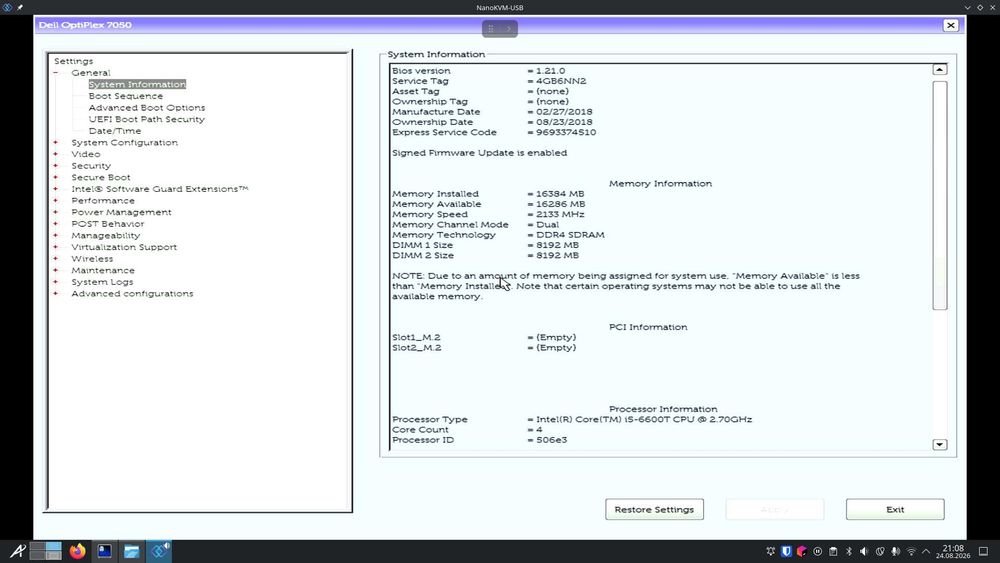The image size is (1000, 563).
Task: Expand the POST Behavior node
Action: pyautogui.click(x=55, y=224)
